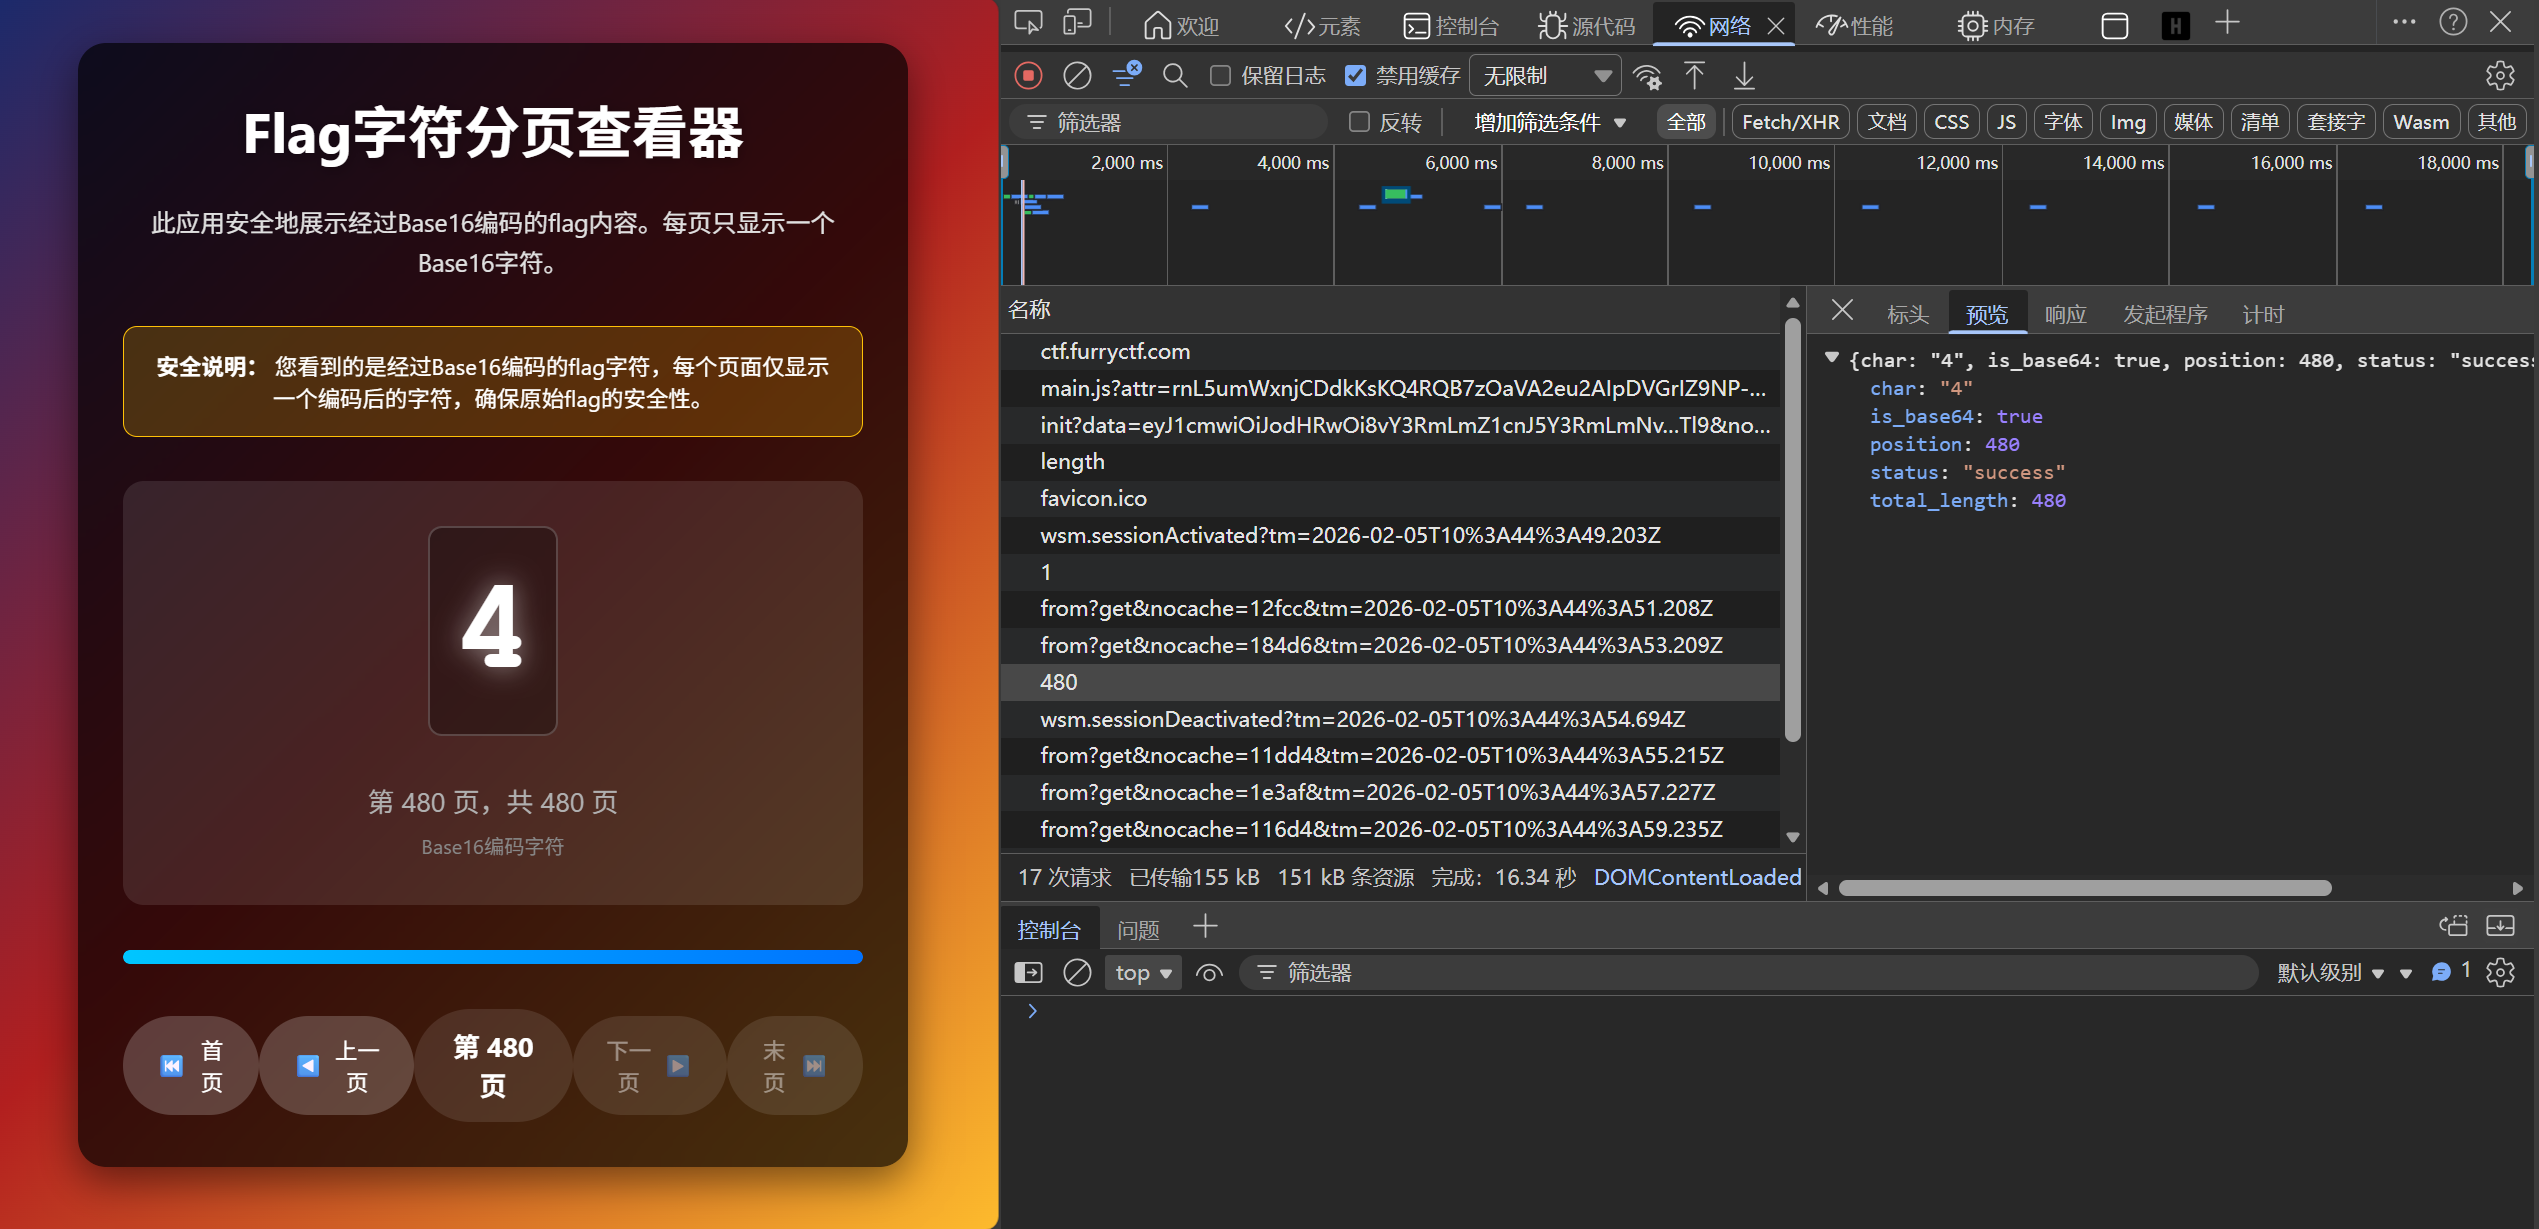Switch to the Response tab
Viewport: 2539px width, 1229px height.
[x=2065, y=315]
